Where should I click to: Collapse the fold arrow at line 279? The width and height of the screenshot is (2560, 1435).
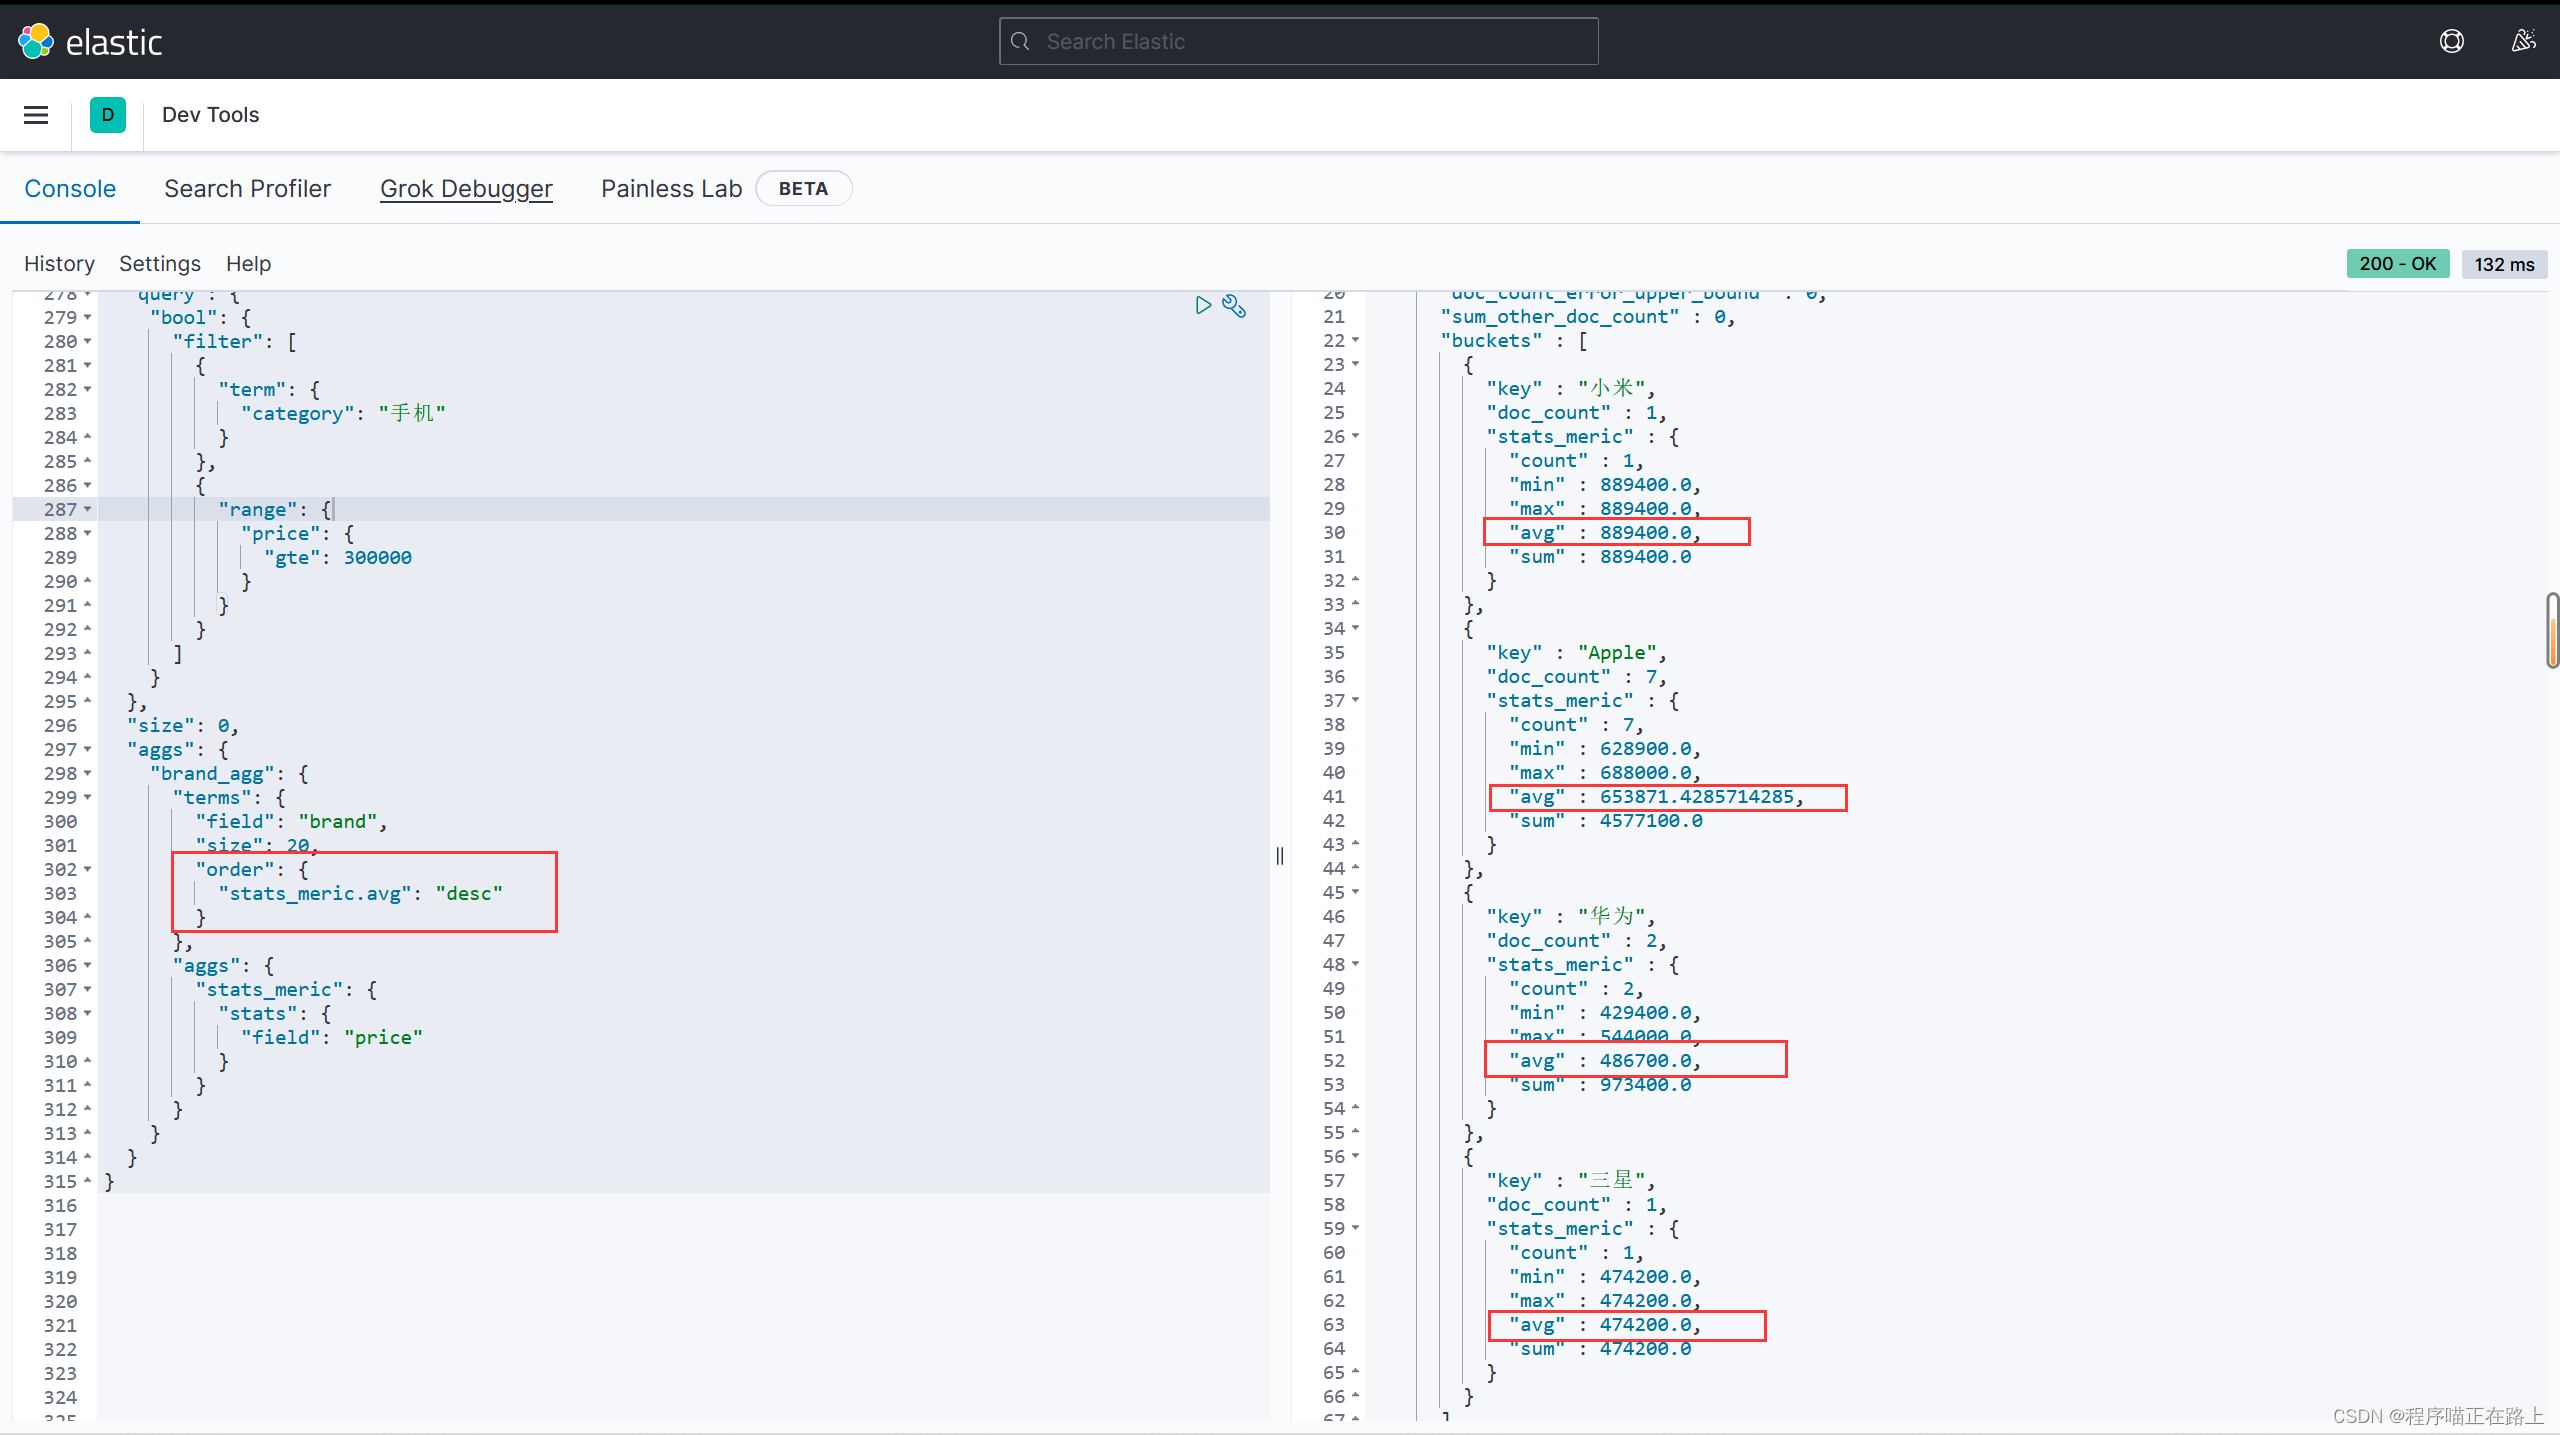click(88, 318)
